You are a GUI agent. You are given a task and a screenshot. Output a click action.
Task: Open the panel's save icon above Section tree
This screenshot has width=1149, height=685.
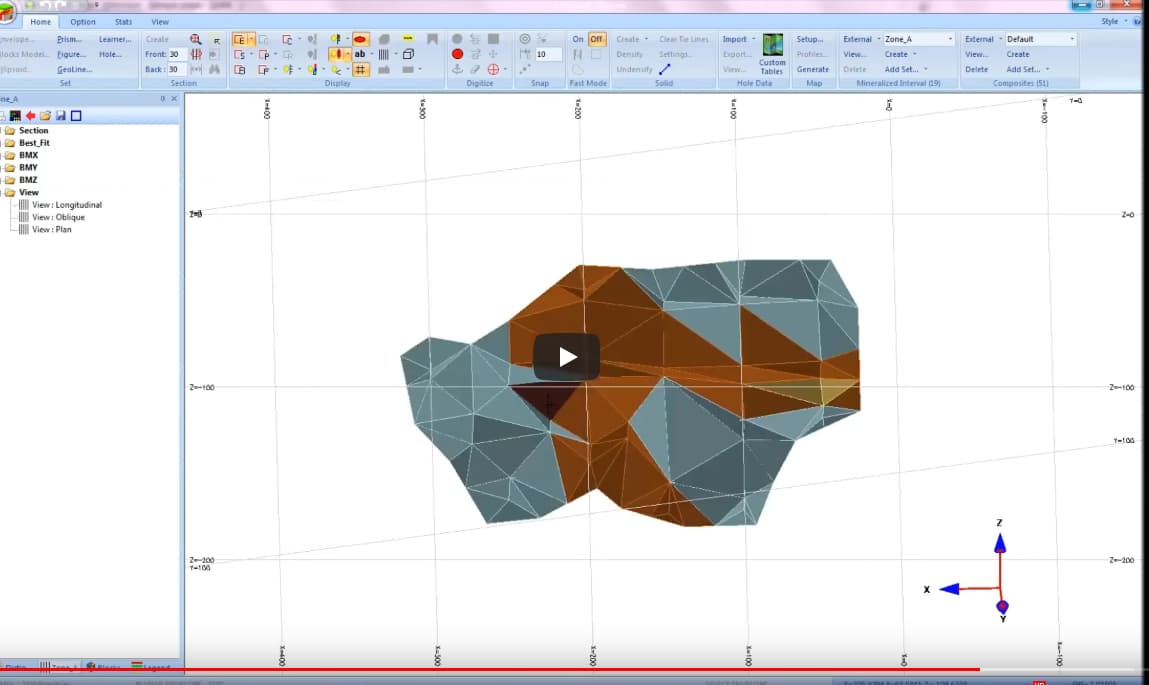(x=61, y=116)
